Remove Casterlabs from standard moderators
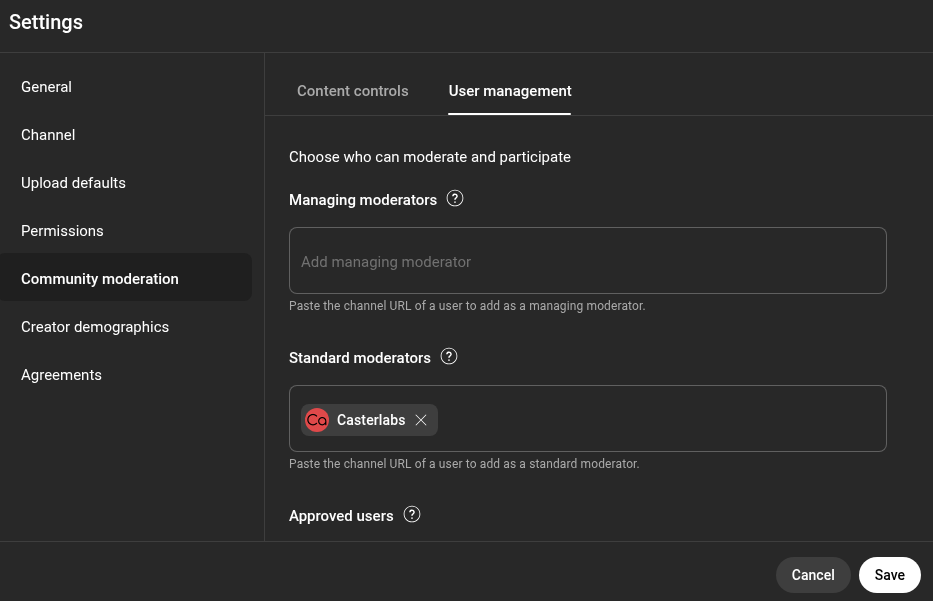 click(x=421, y=420)
